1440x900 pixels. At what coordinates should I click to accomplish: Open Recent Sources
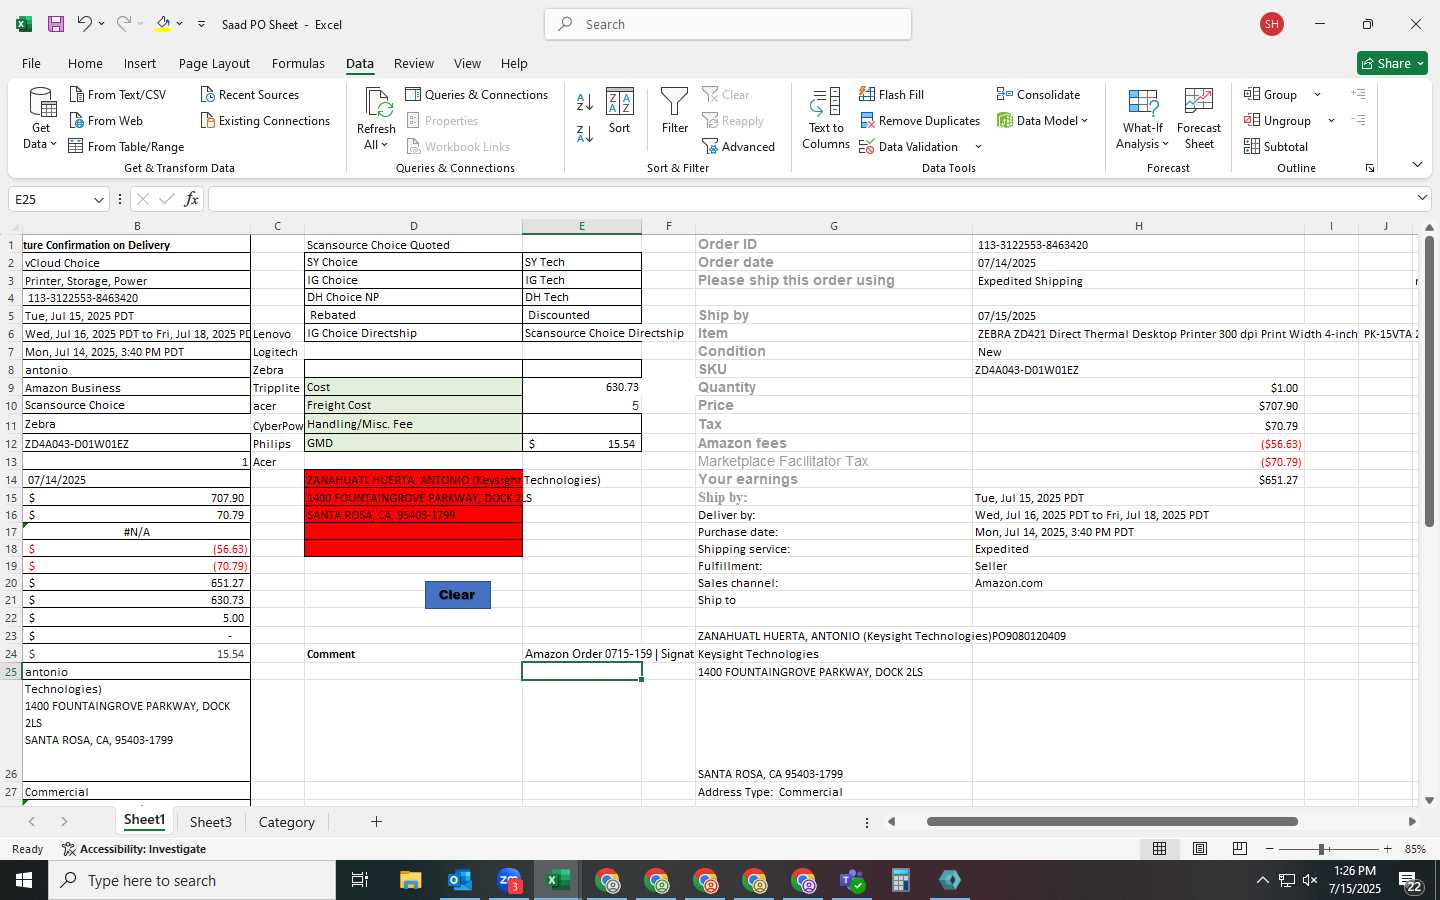point(250,94)
